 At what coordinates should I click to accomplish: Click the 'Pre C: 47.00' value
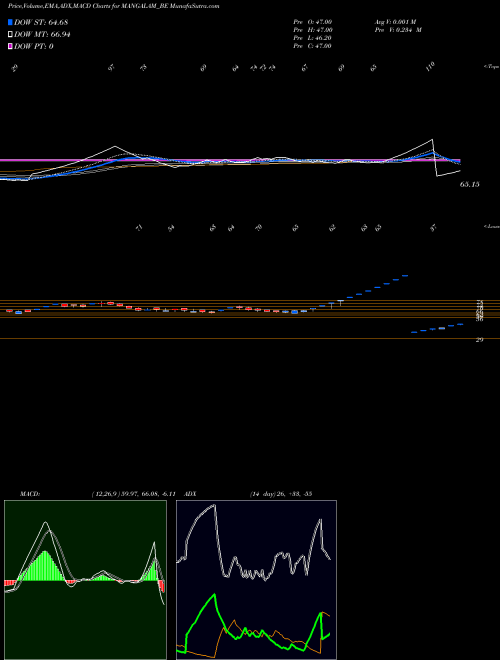point(313,46)
